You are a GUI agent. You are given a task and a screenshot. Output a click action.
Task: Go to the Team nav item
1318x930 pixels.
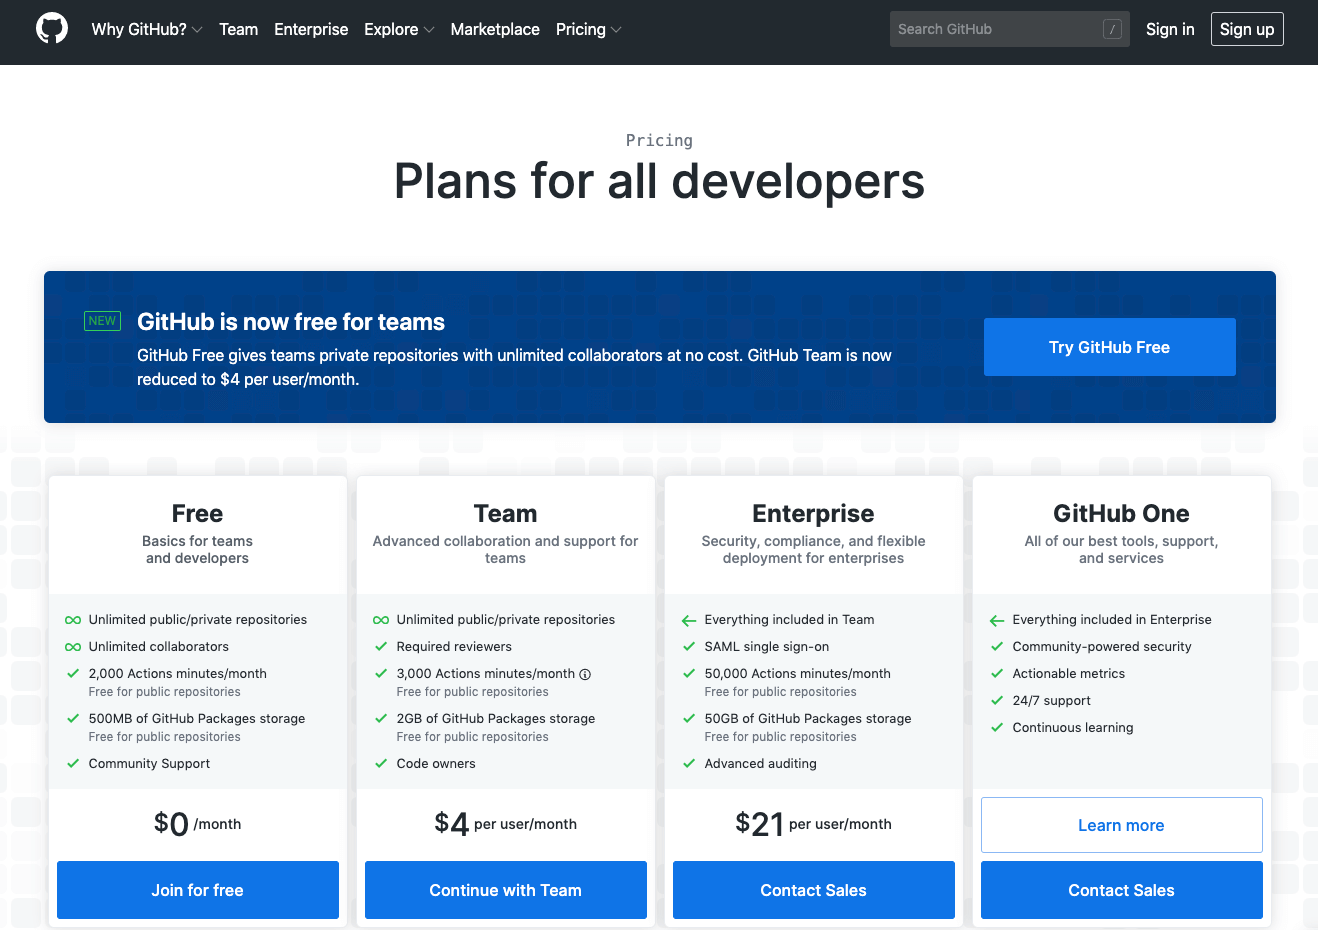pos(238,30)
